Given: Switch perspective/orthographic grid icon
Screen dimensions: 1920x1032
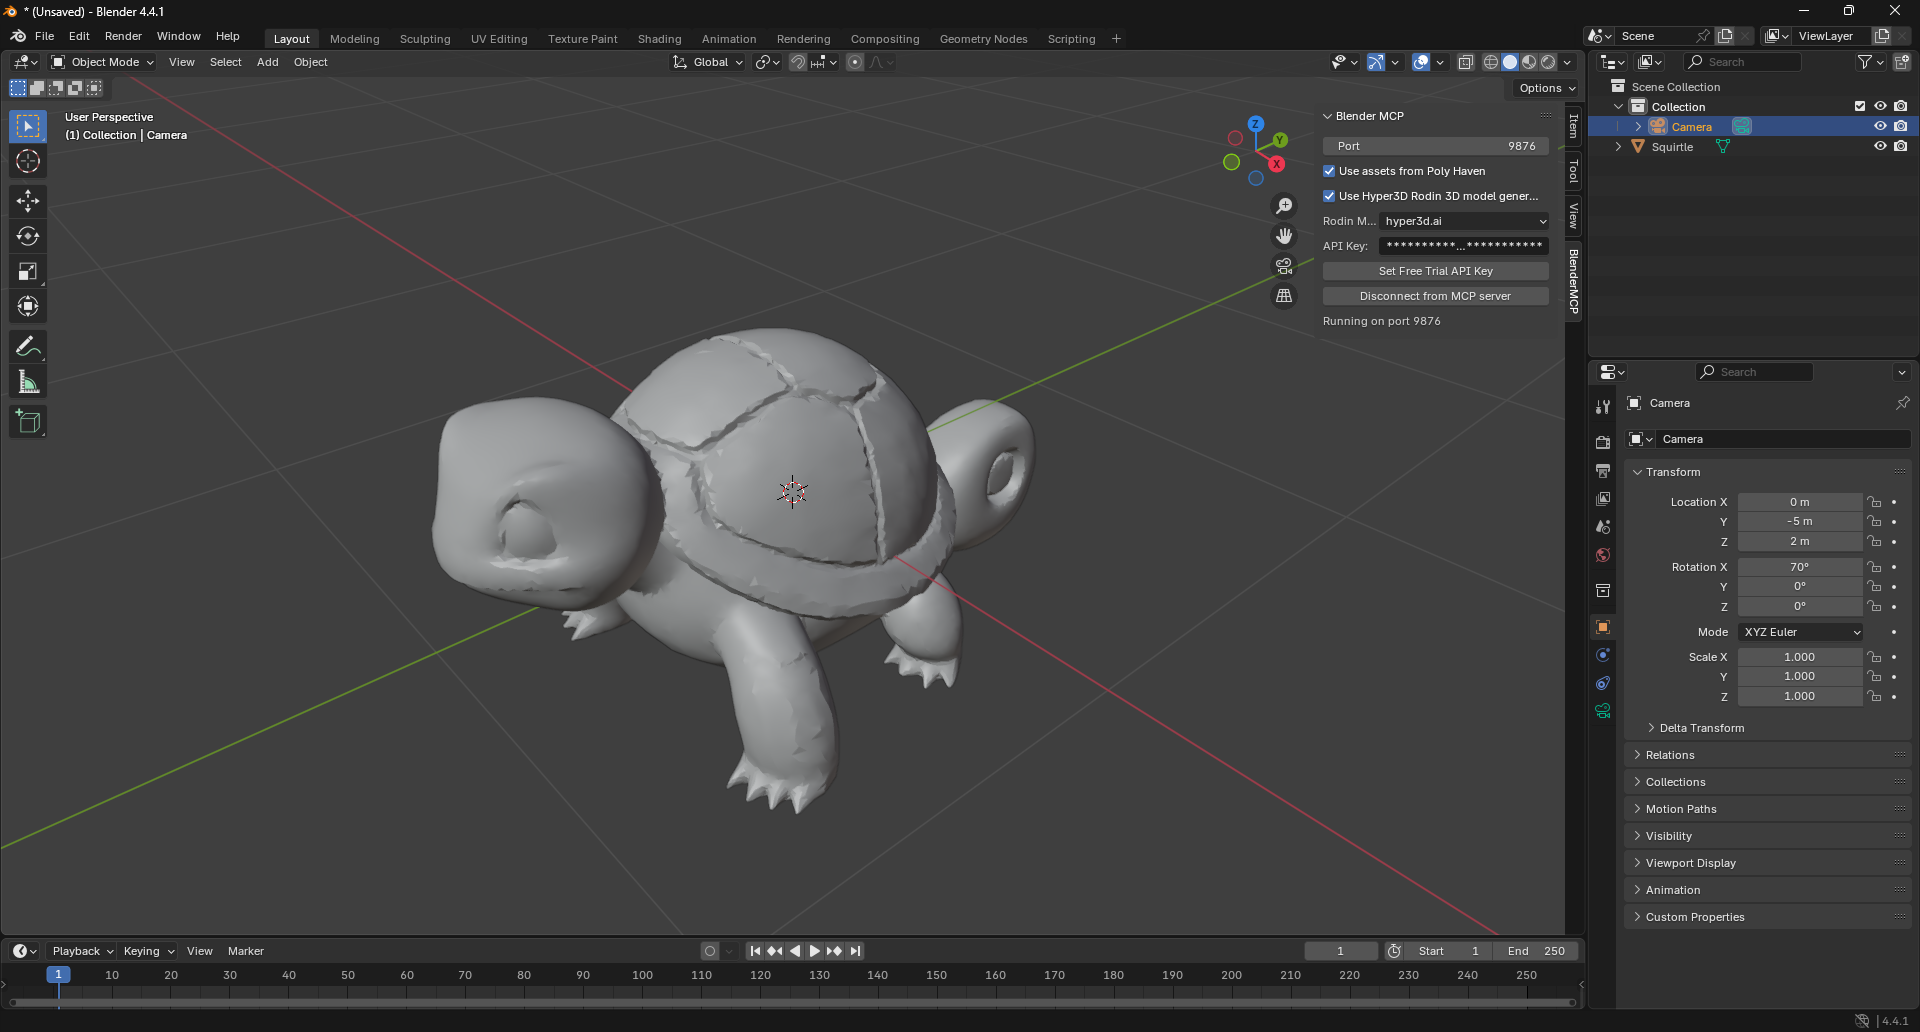Looking at the screenshot, I should click(1284, 296).
